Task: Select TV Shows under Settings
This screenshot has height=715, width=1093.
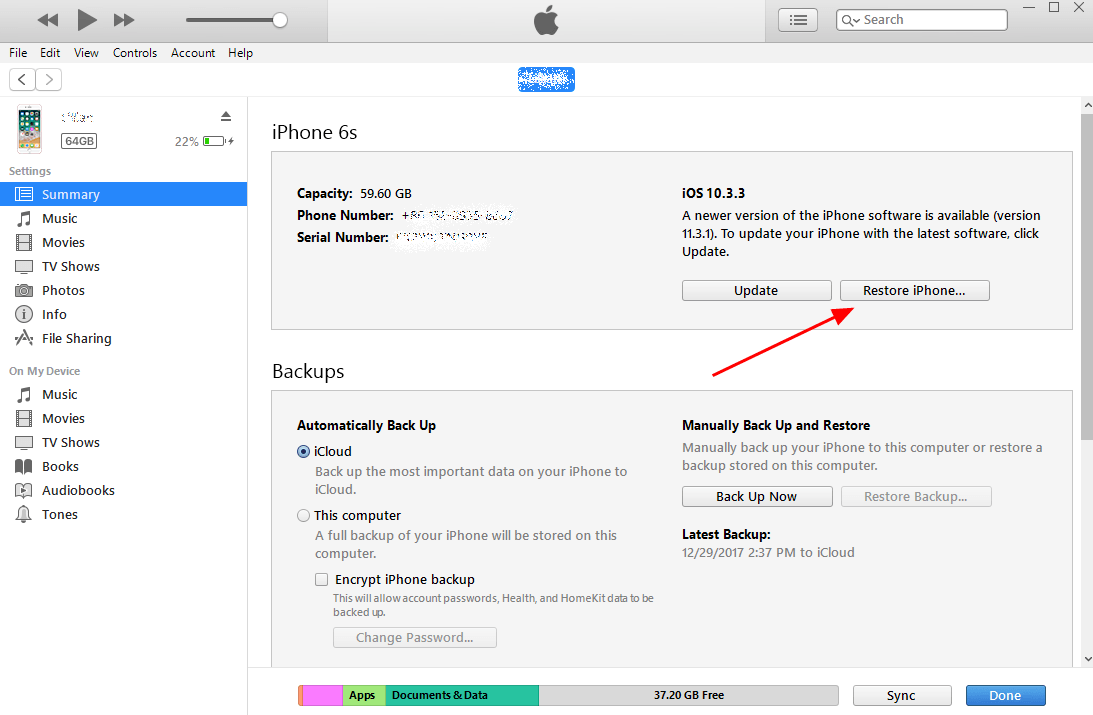Action: click(x=123, y=267)
